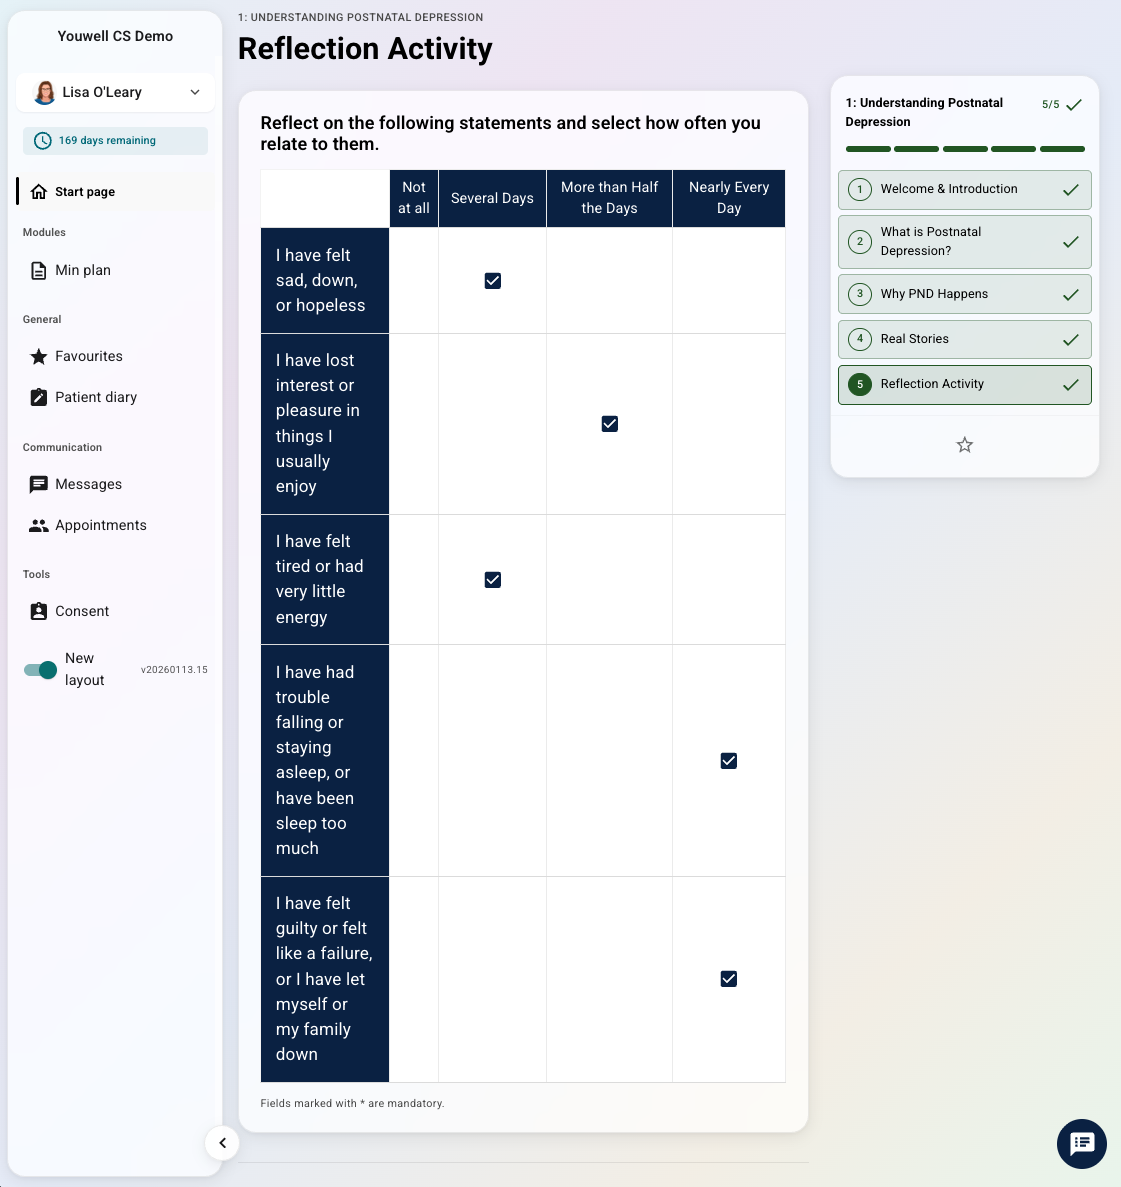This screenshot has height=1187, width=1121.
Task: Collapse the sidebar with the left chevron button
Action: pyautogui.click(x=223, y=1143)
